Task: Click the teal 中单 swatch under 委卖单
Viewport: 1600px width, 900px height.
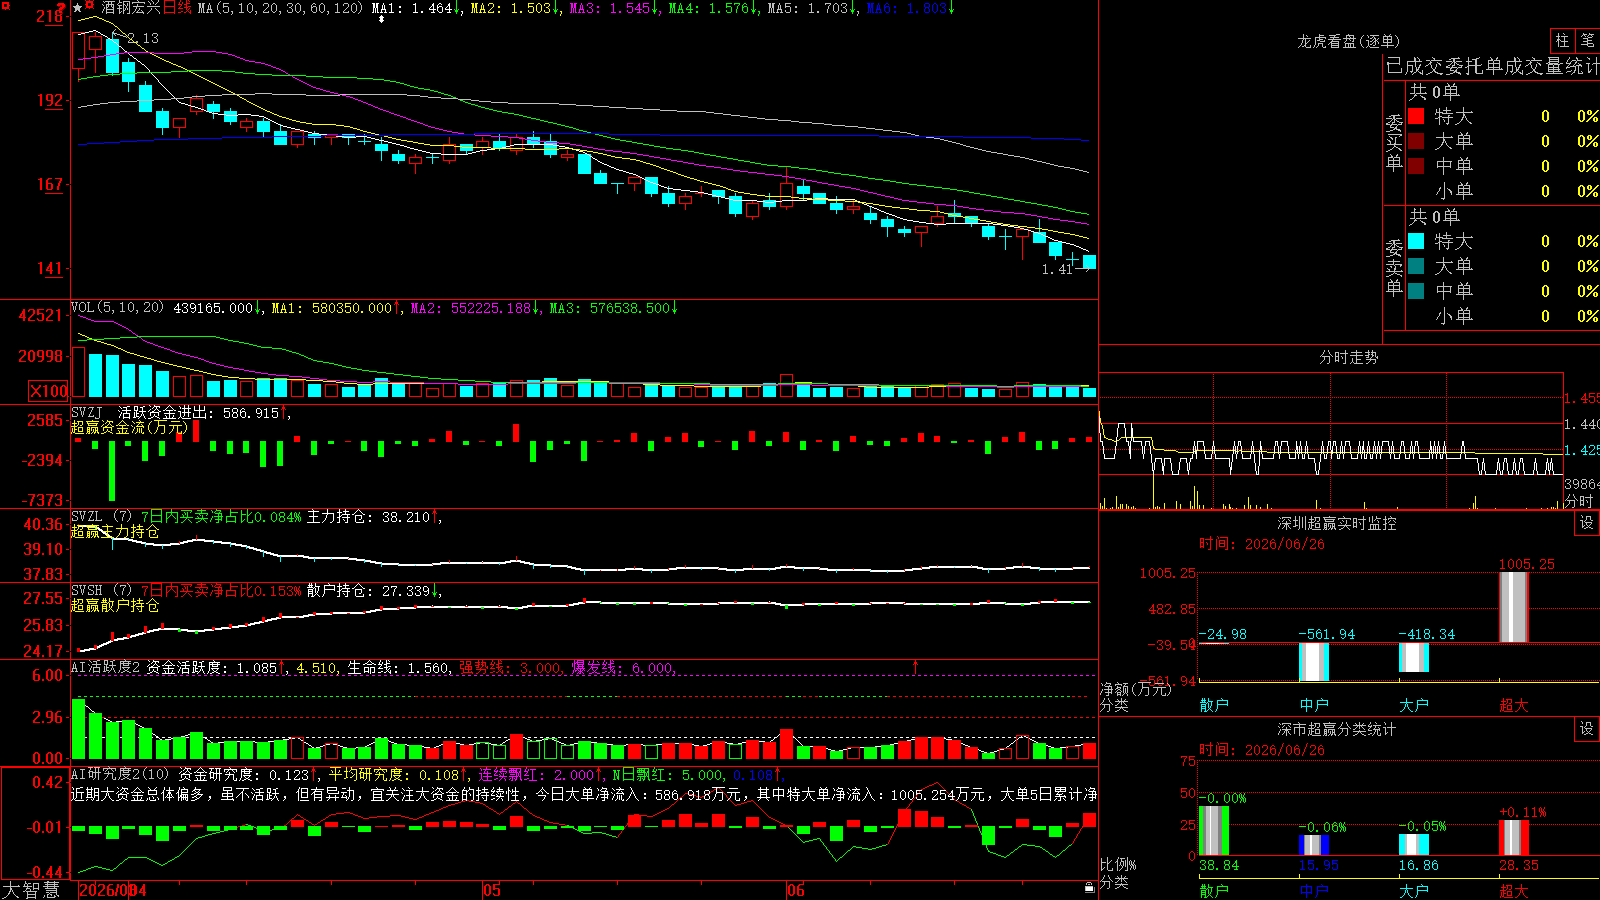Action: (1416, 291)
